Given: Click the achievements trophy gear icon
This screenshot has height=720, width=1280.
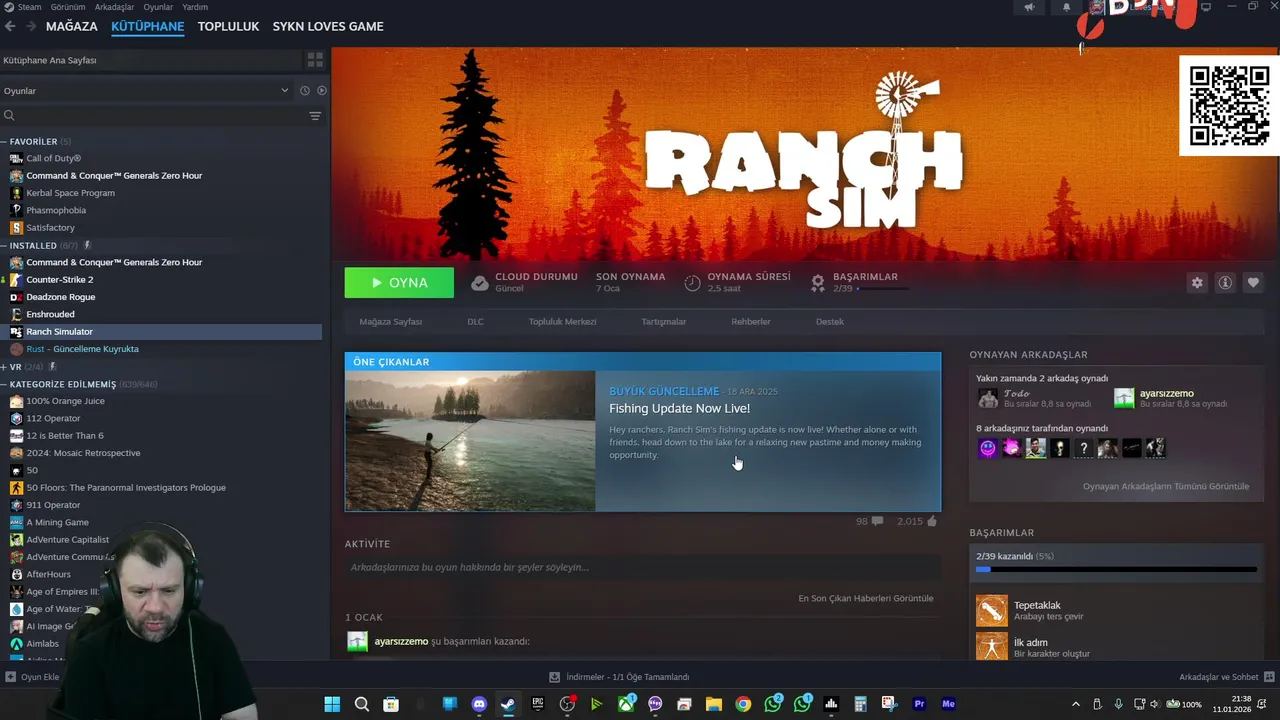Looking at the screenshot, I should tap(818, 283).
